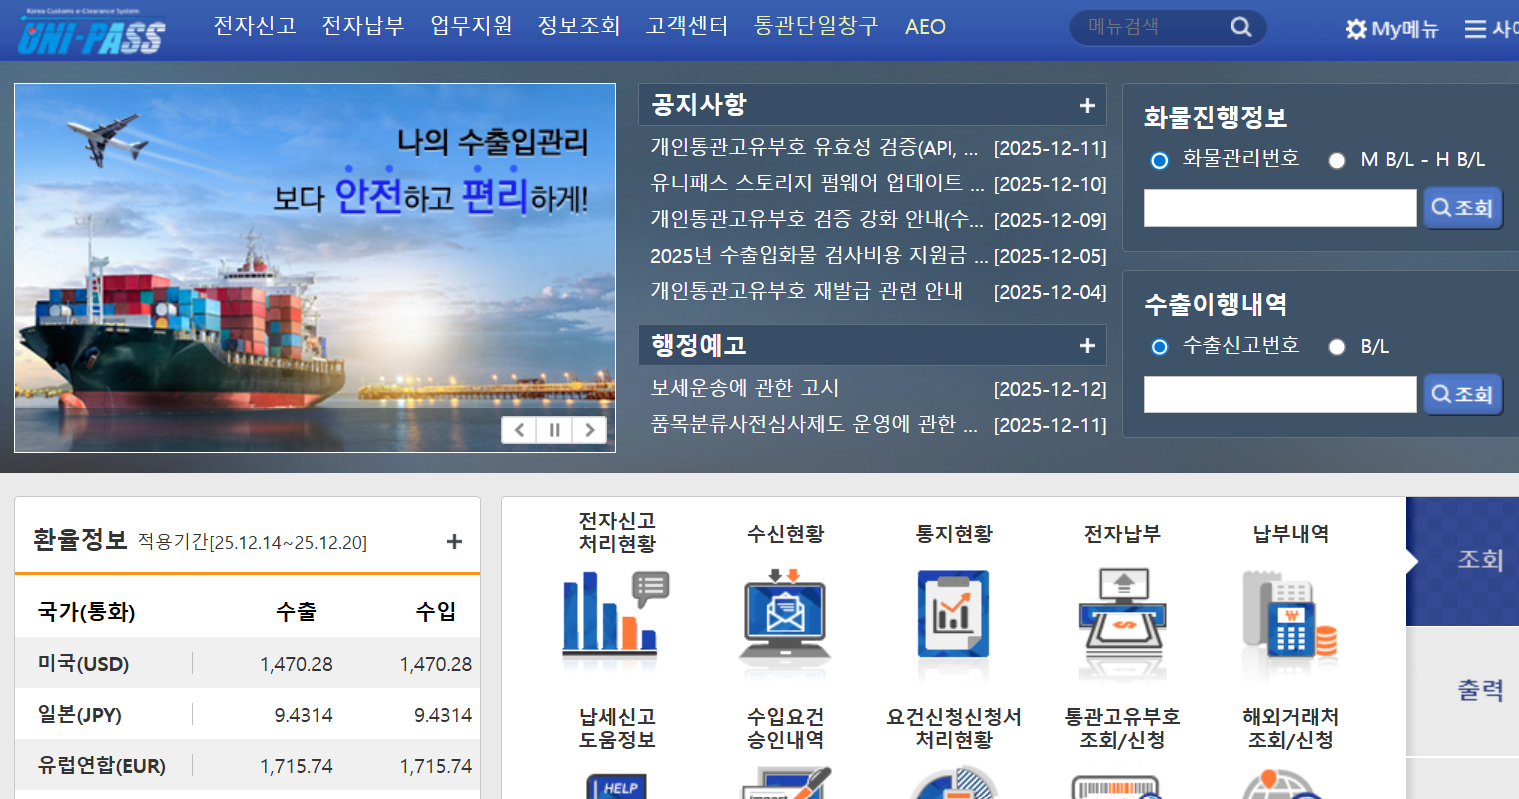Viewport: 1519px width, 799px height.
Task: Expand the 공지사항 notice panel
Action: (x=1085, y=104)
